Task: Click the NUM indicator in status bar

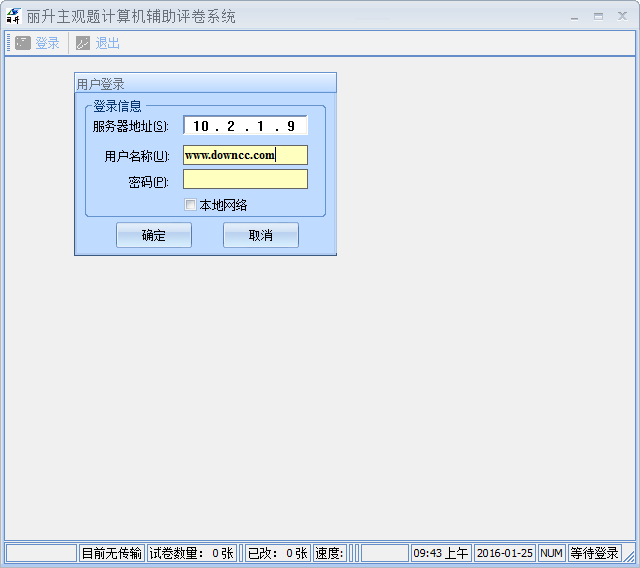Action: click(x=551, y=553)
